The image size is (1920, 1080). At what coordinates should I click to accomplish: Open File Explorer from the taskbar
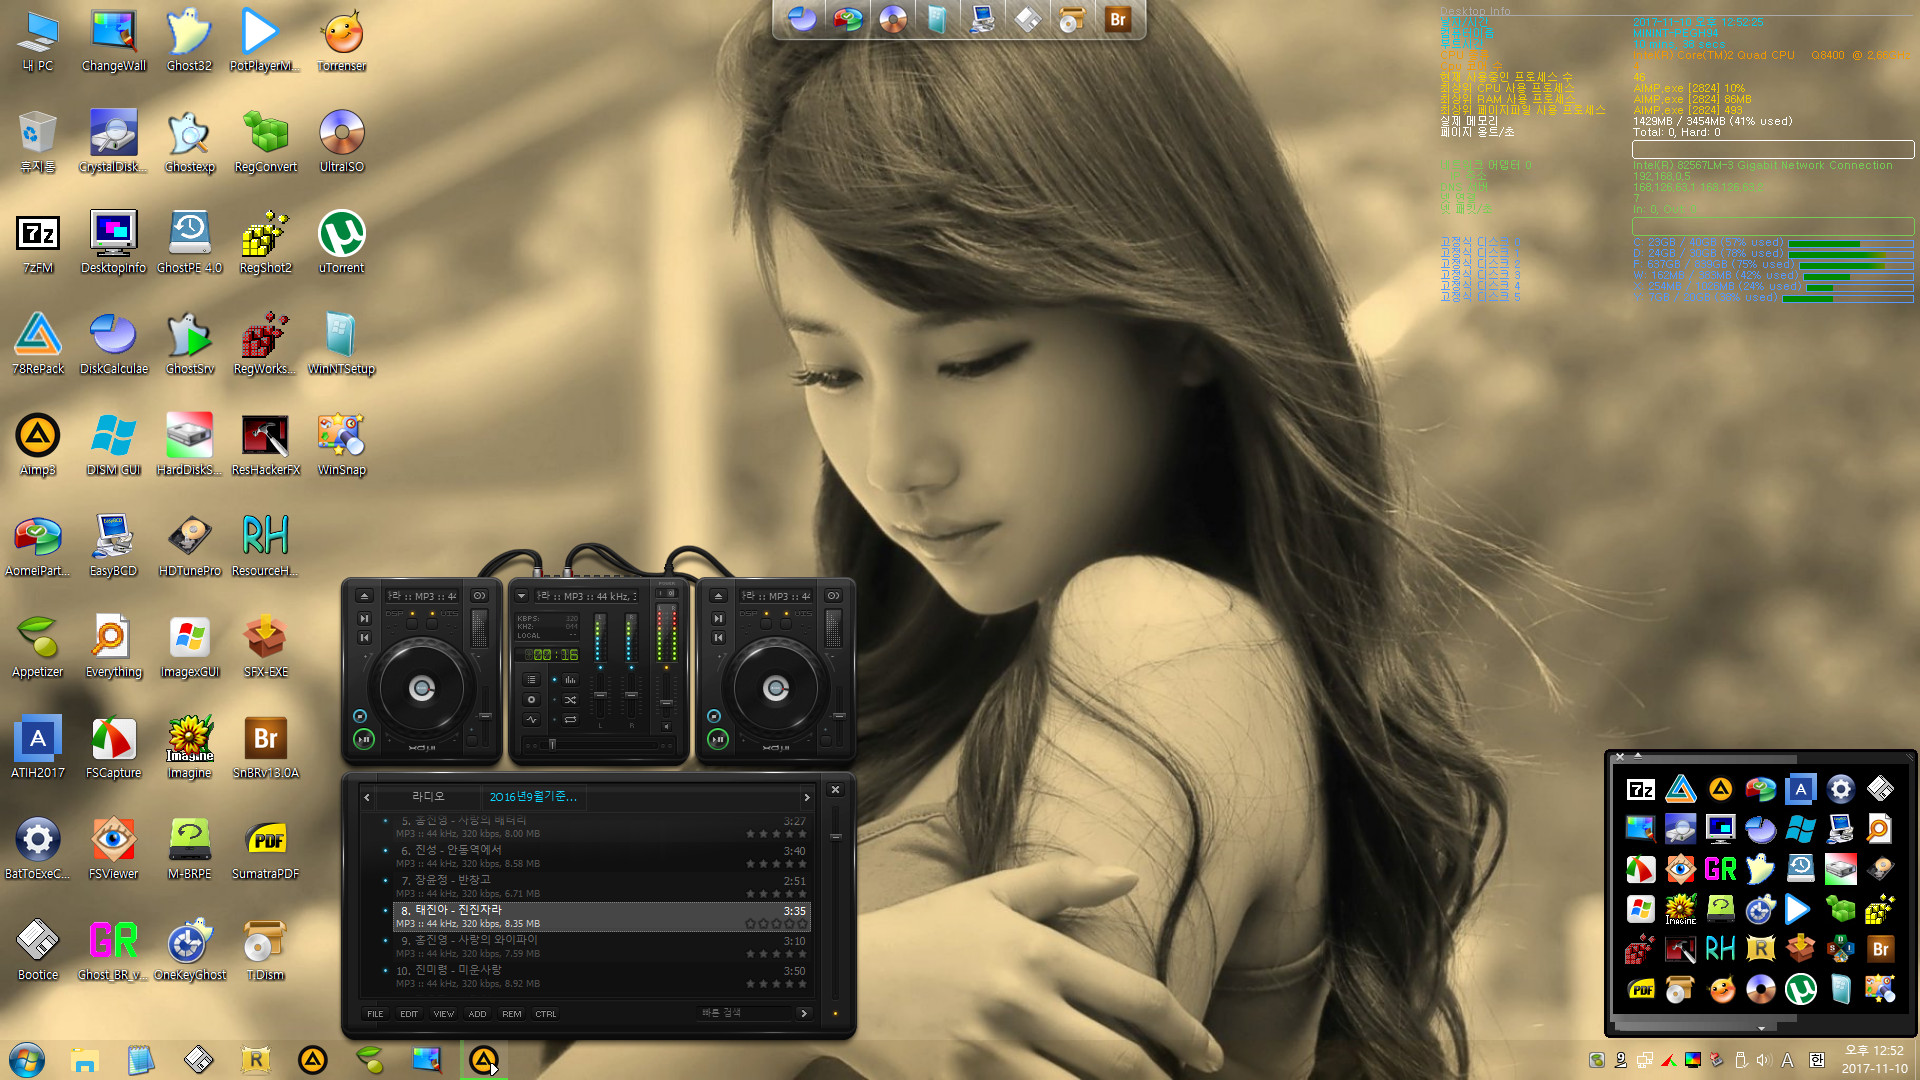click(x=84, y=1060)
